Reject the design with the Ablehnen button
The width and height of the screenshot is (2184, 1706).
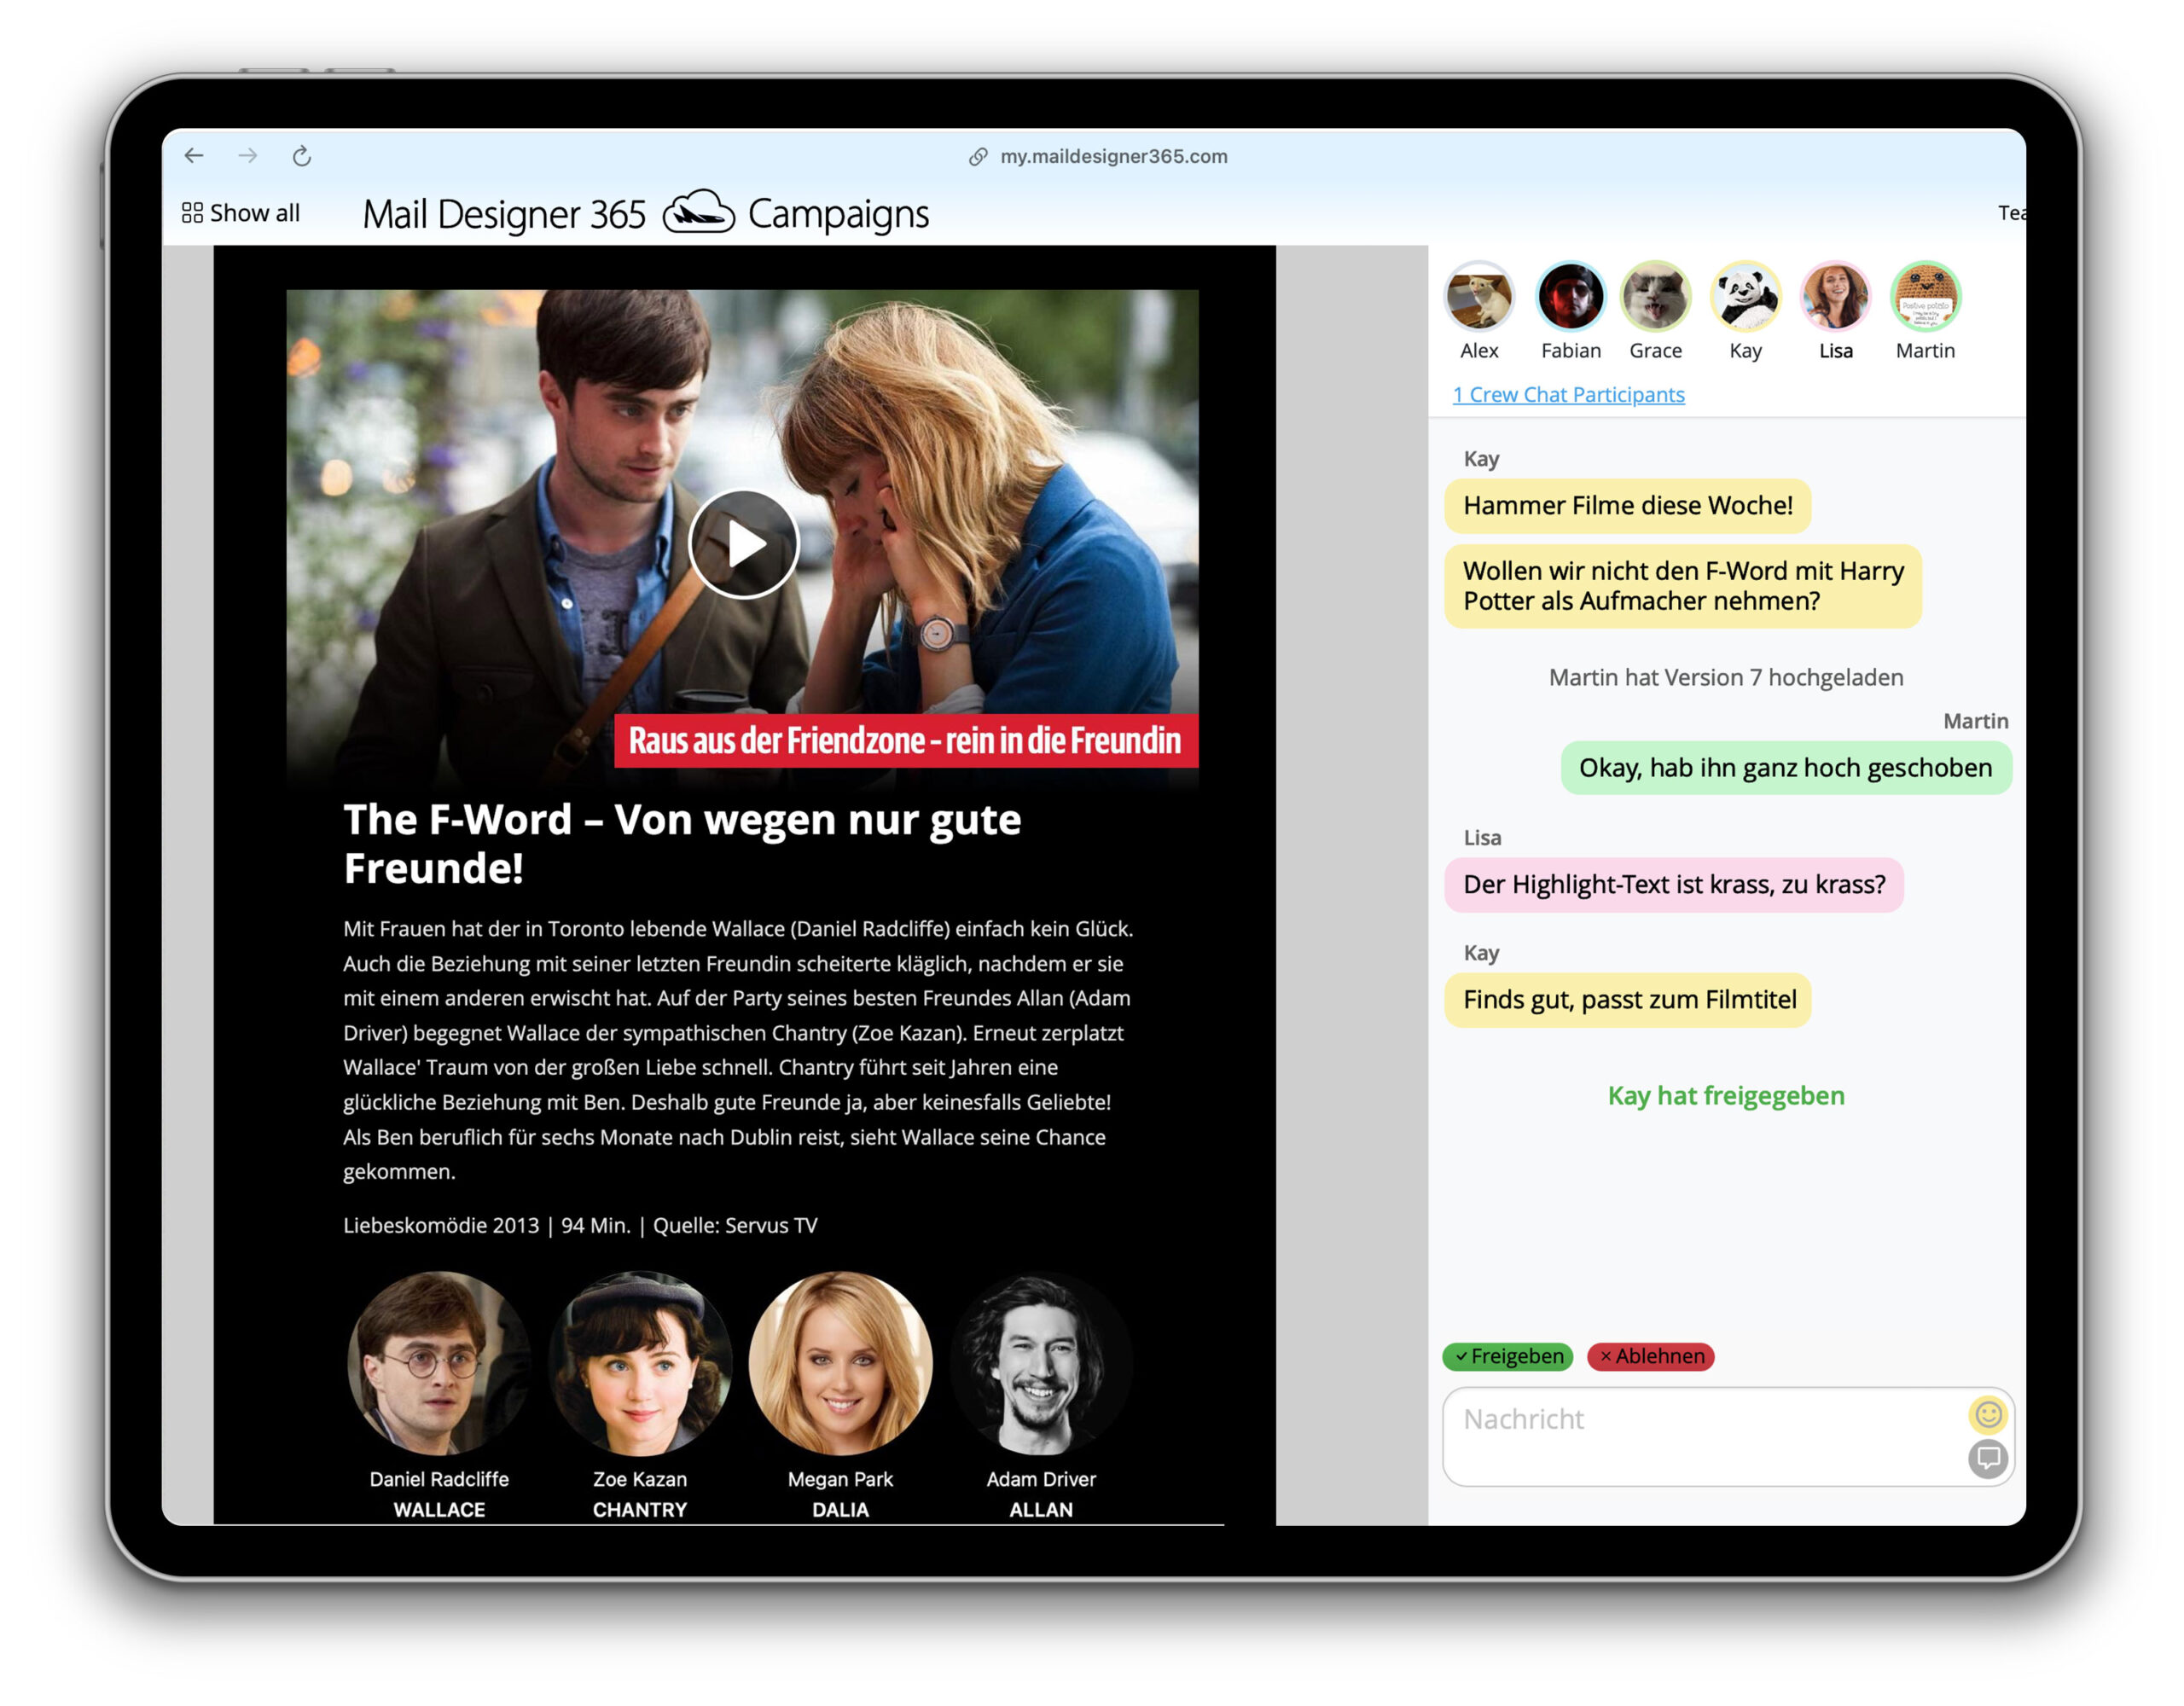click(1650, 1356)
